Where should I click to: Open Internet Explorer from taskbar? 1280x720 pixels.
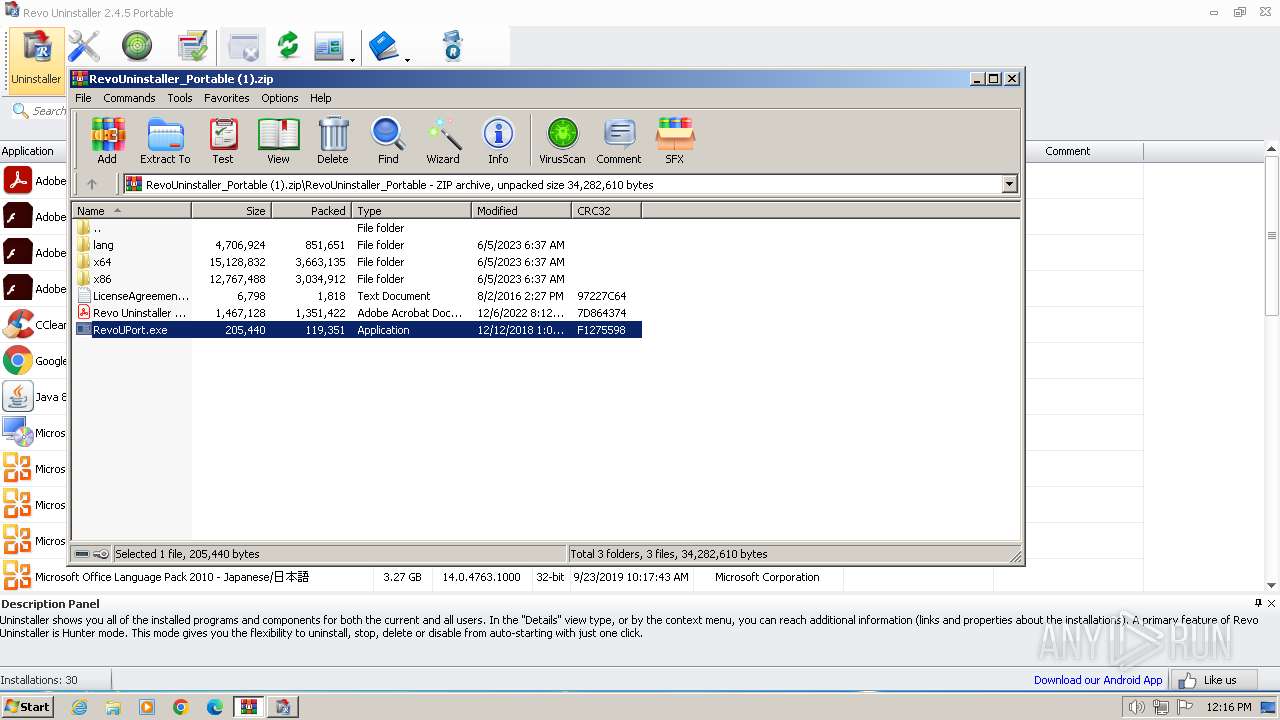pyautogui.click(x=79, y=707)
